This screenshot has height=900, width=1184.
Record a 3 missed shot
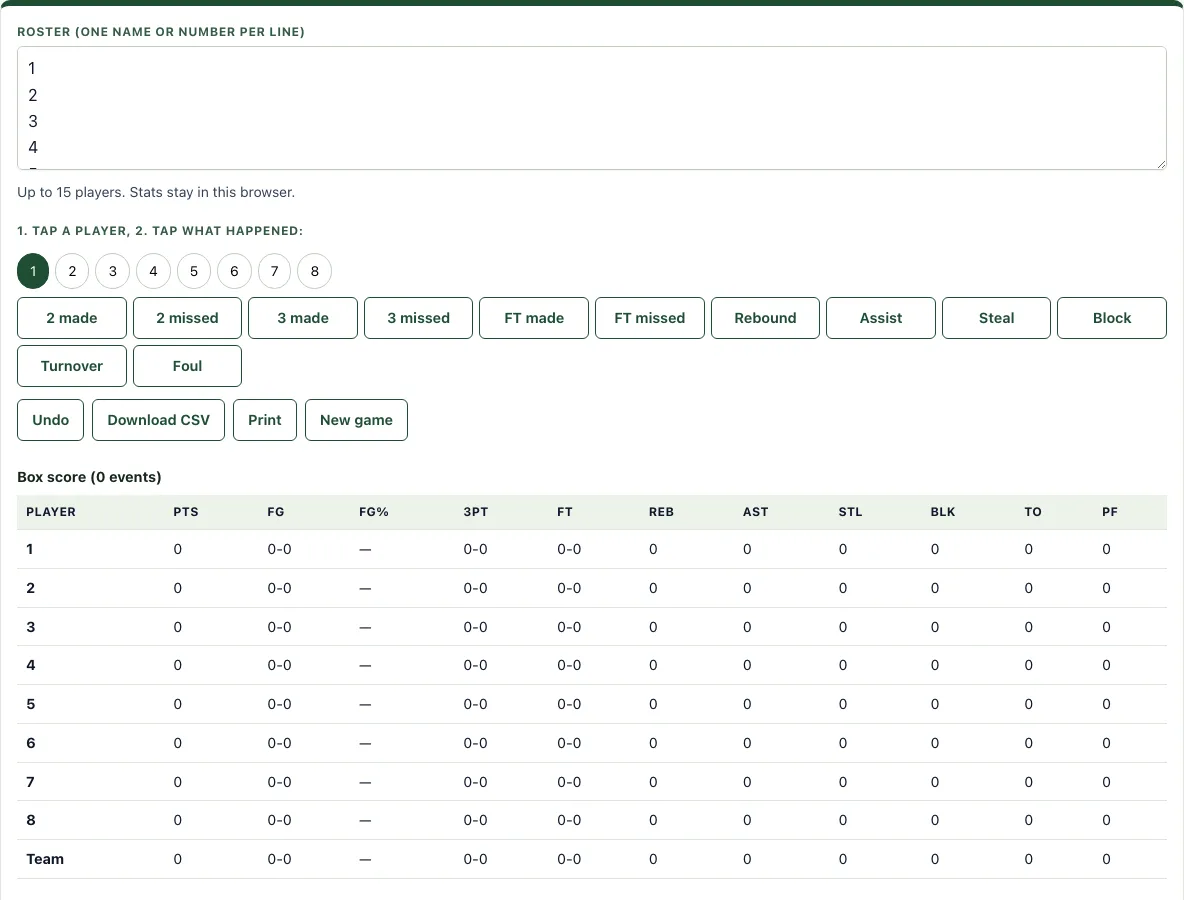(418, 318)
